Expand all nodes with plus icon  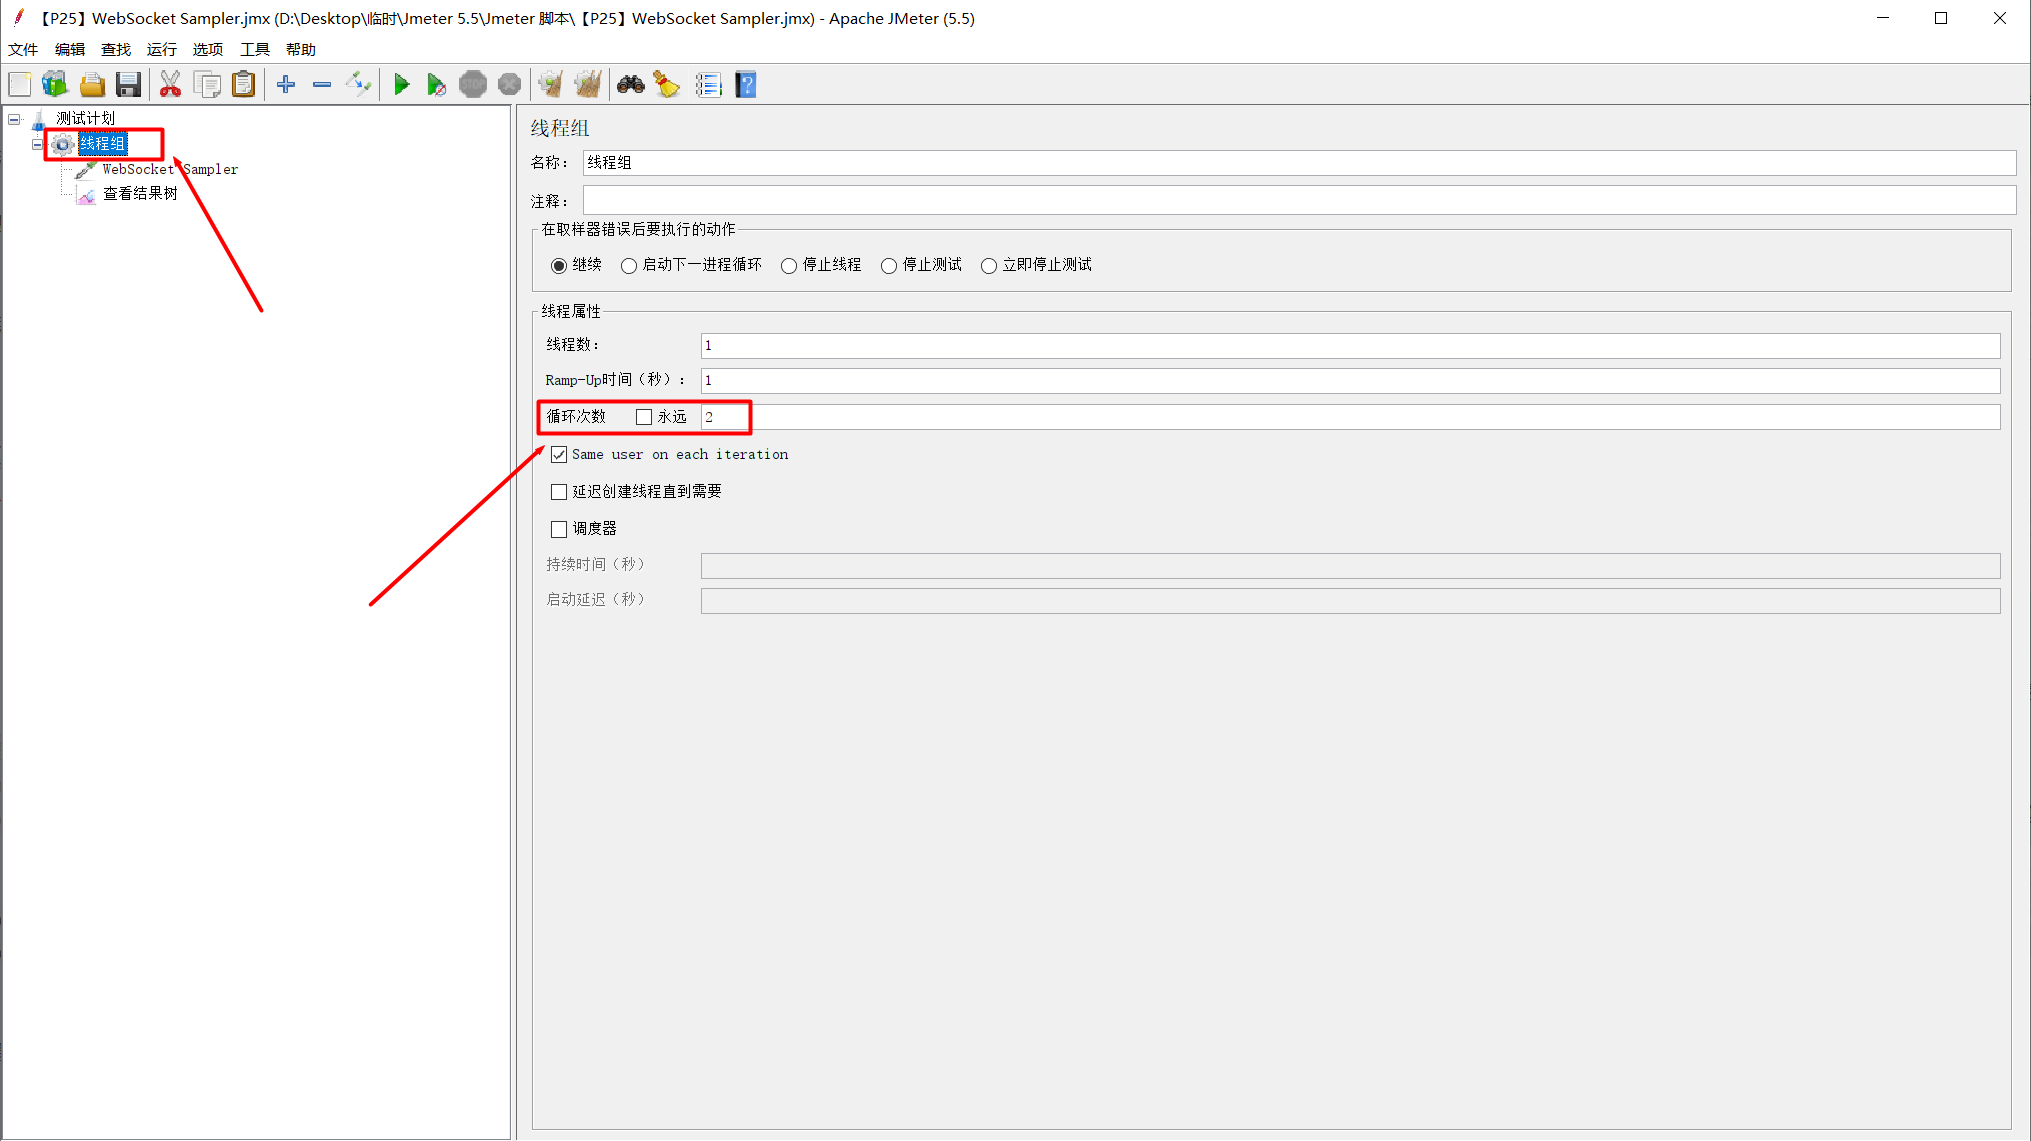coord(286,85)
